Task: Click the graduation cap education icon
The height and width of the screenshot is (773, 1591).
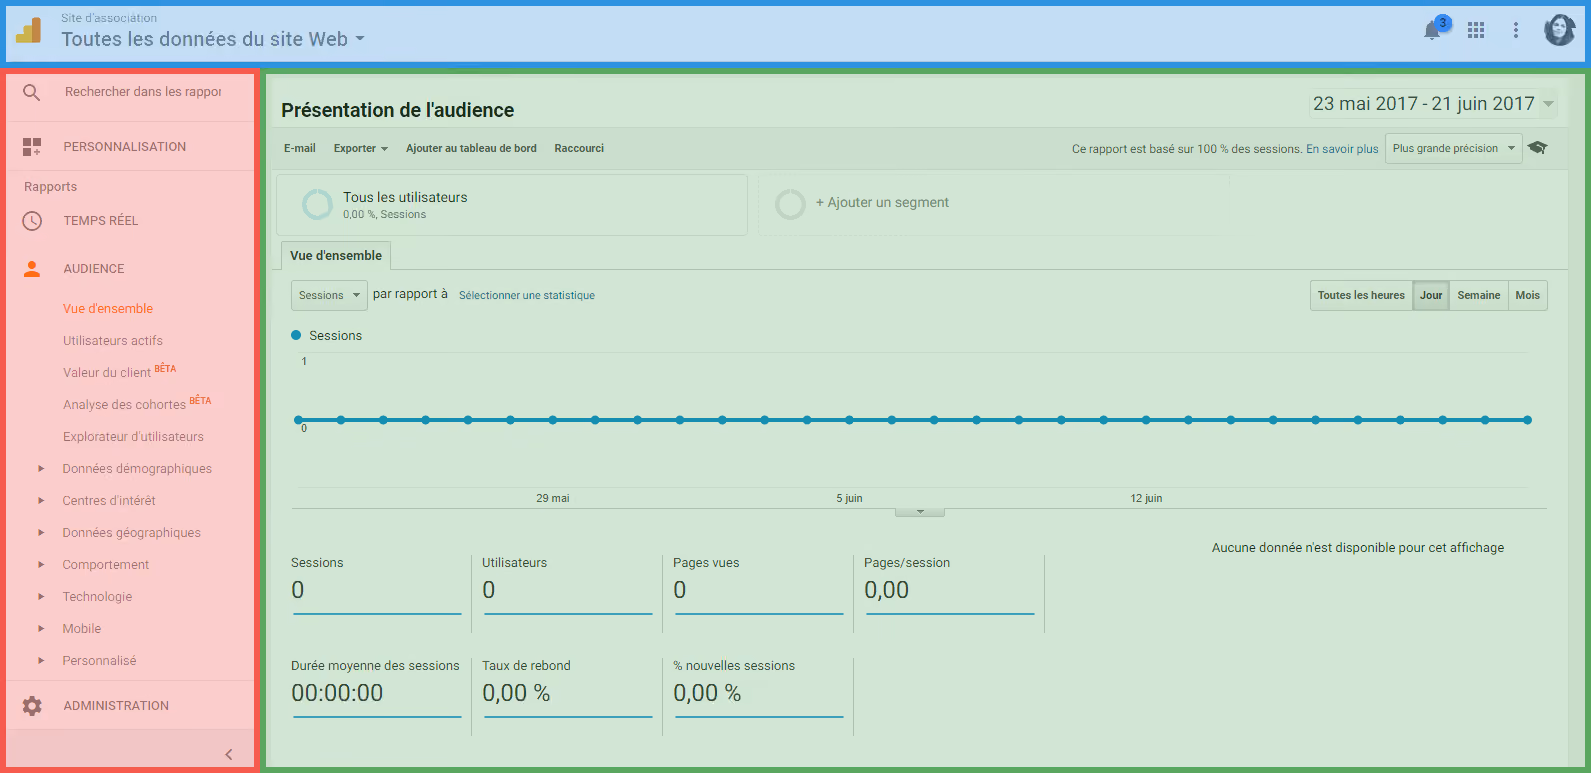Action: [x=1538, y=148]
